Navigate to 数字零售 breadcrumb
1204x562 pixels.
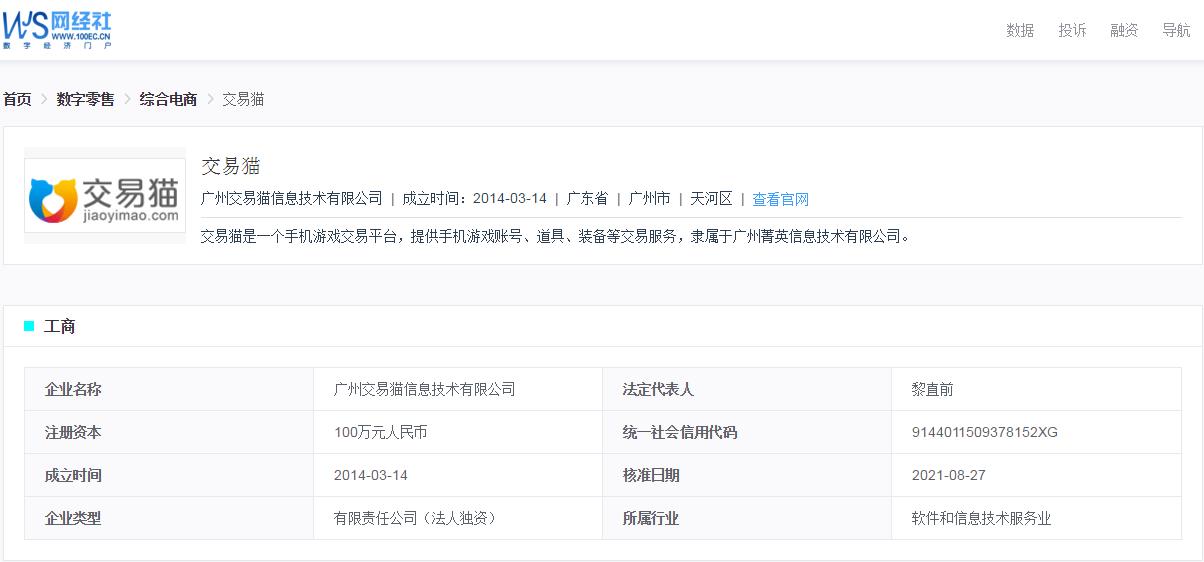coord(85,99)
